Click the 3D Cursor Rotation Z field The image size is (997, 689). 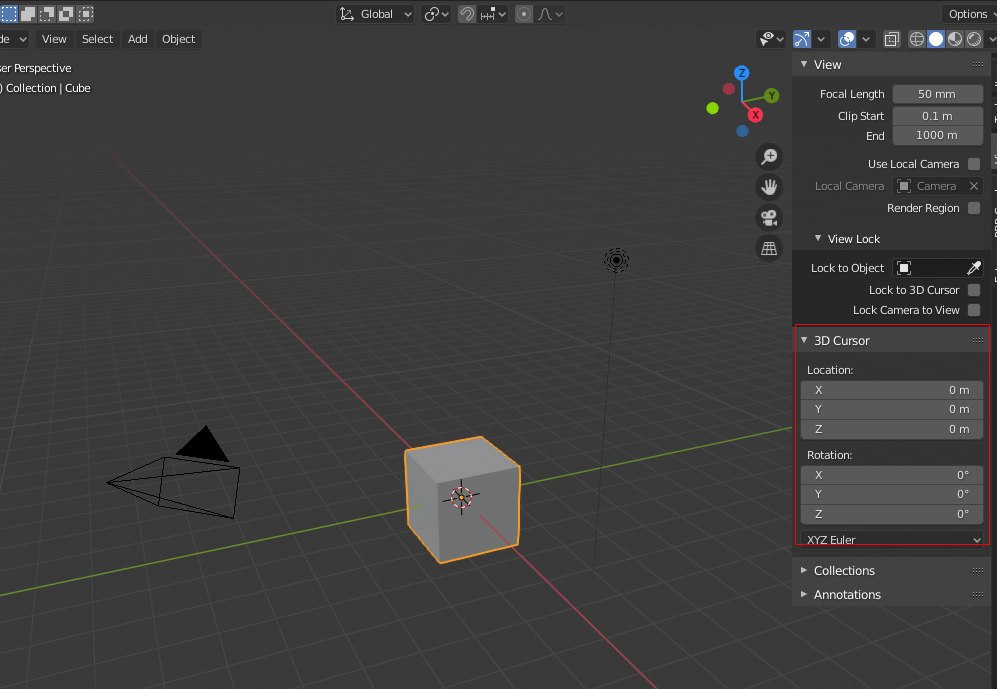tap(891, 514)
